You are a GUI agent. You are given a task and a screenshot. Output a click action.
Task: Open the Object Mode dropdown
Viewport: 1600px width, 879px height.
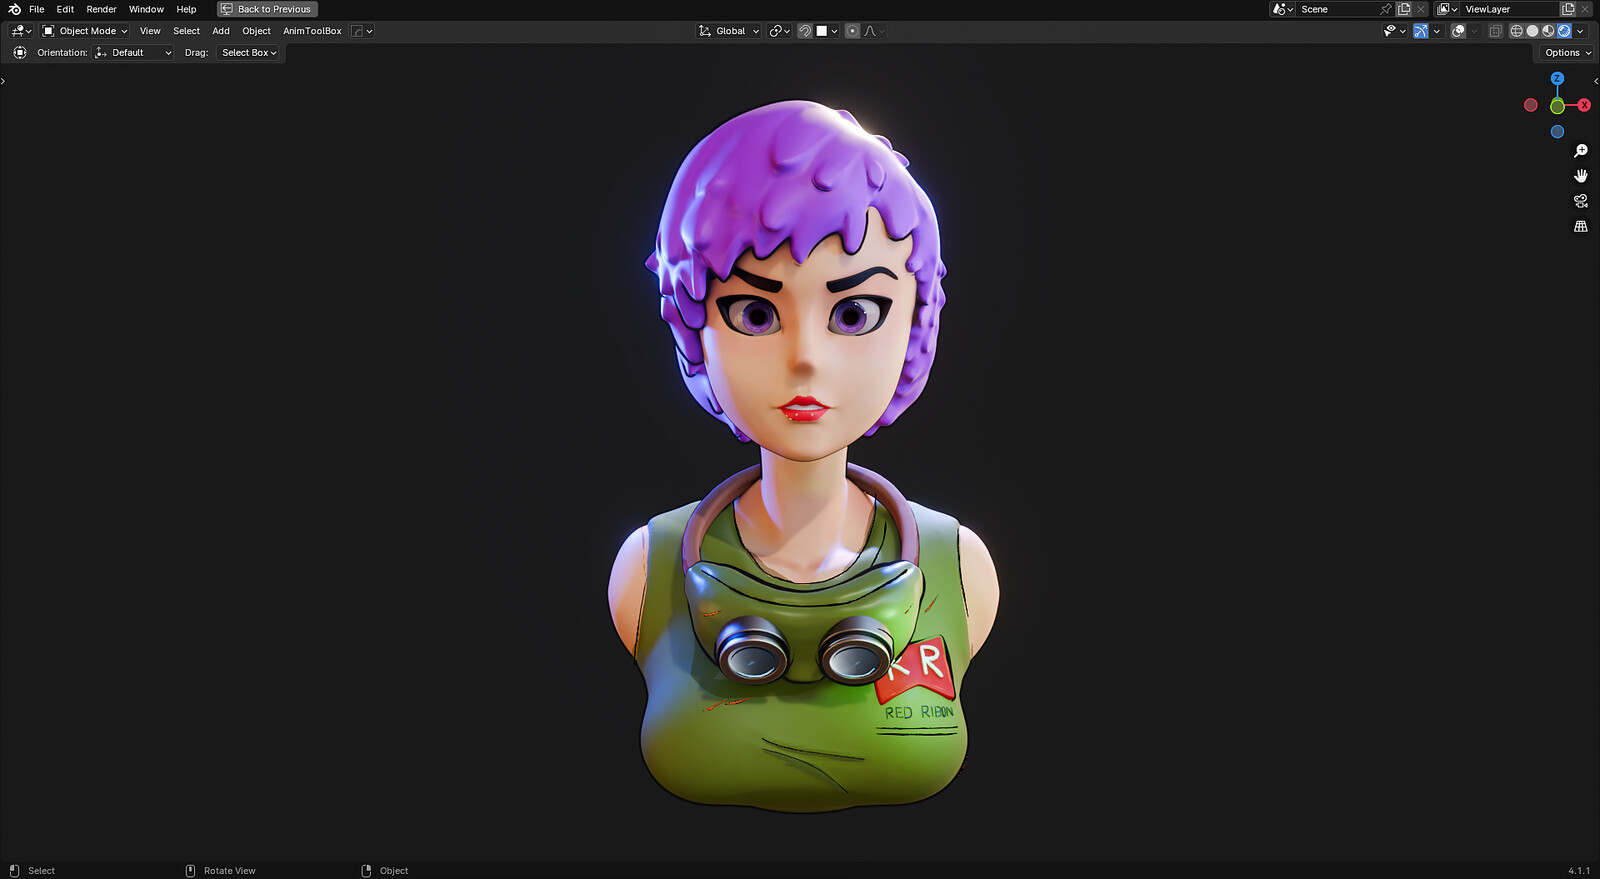(x=85, y=31)
